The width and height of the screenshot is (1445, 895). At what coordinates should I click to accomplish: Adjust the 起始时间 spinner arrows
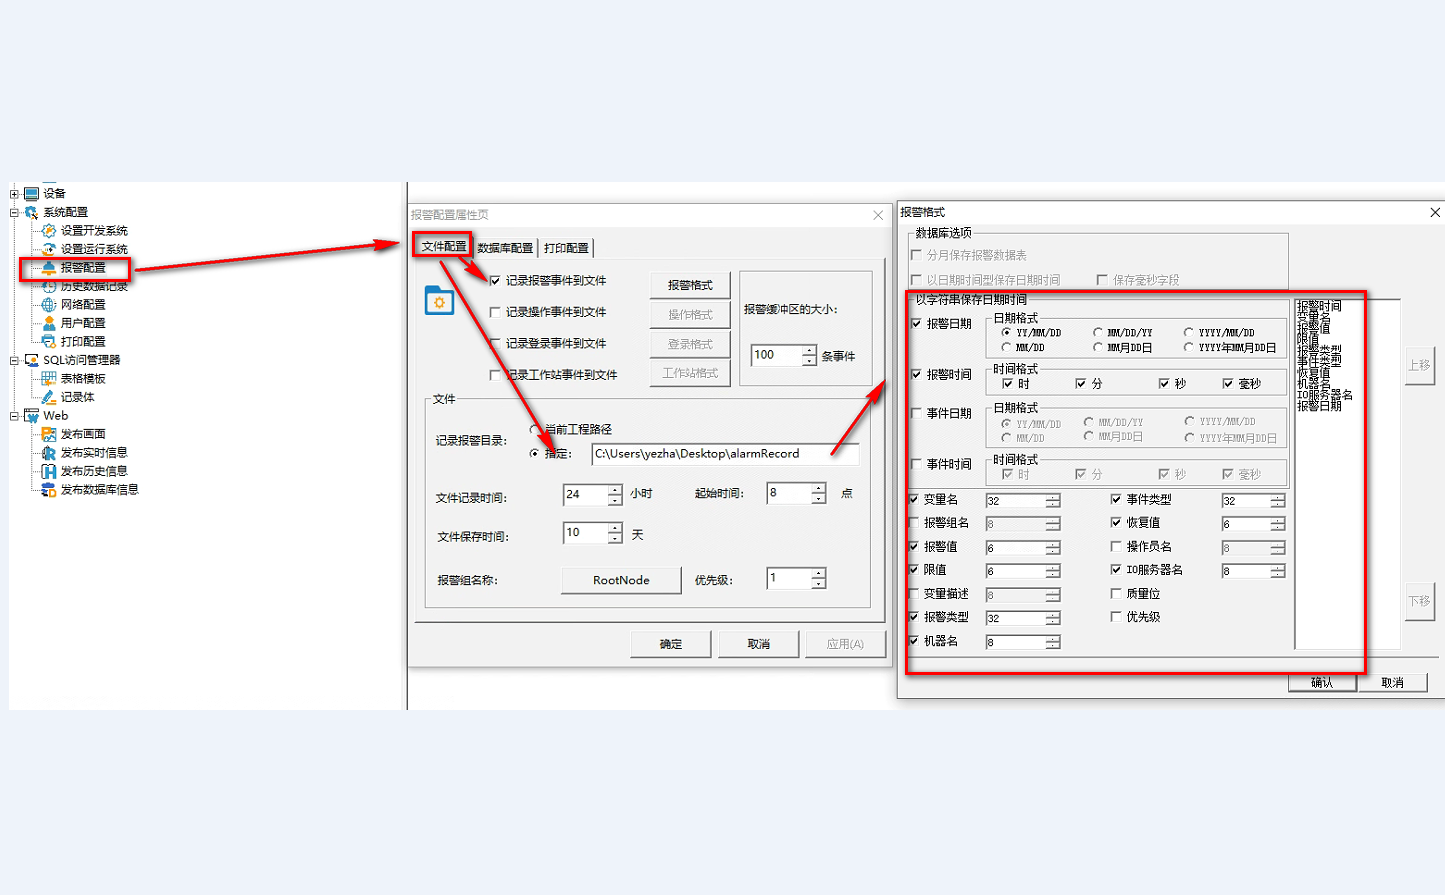click(x=819, y=494)
